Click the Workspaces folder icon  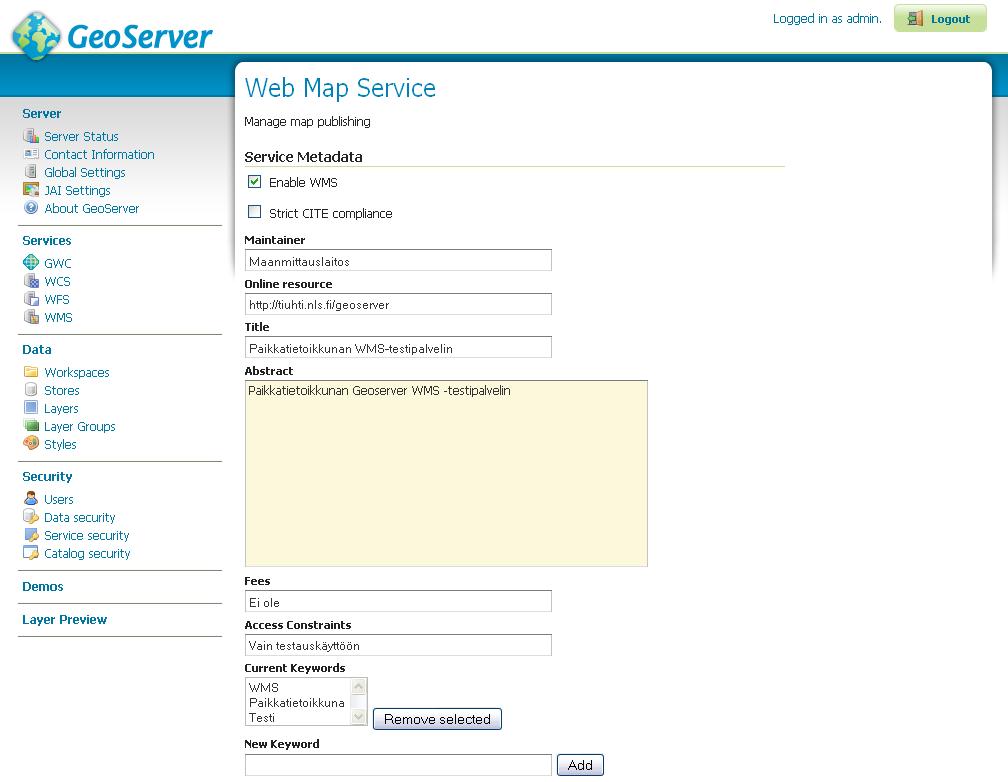(x=31, y=372)
